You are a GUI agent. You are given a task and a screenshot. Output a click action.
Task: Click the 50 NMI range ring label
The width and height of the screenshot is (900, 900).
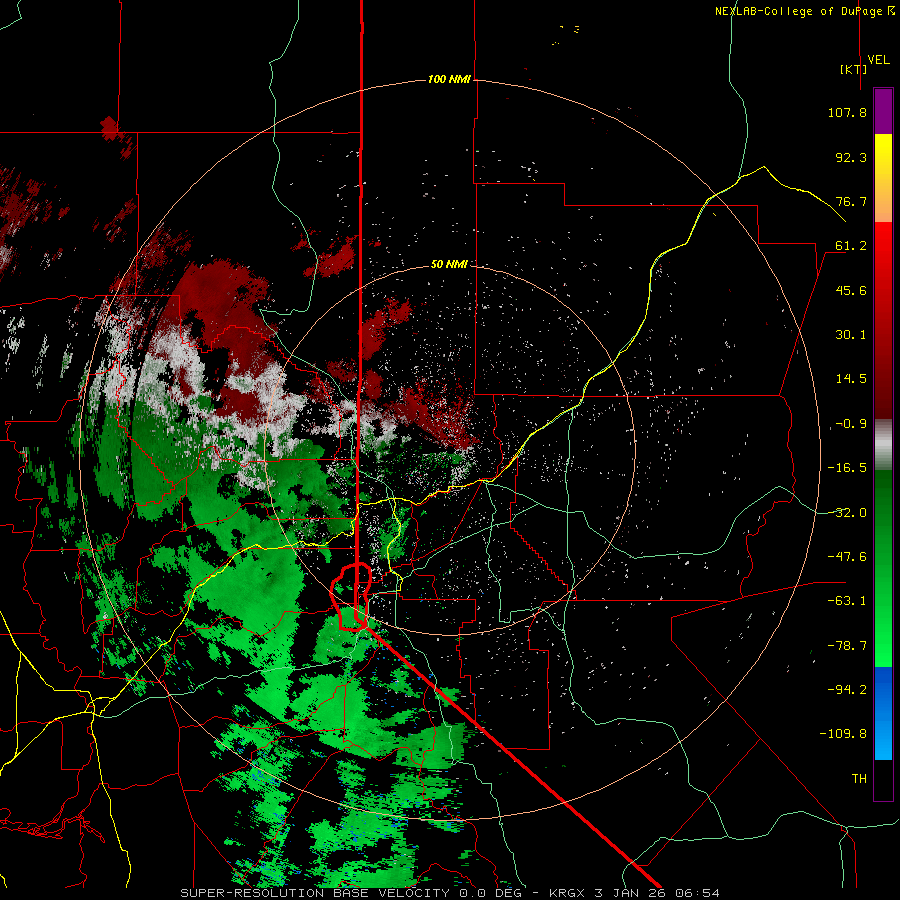(449, 265)
